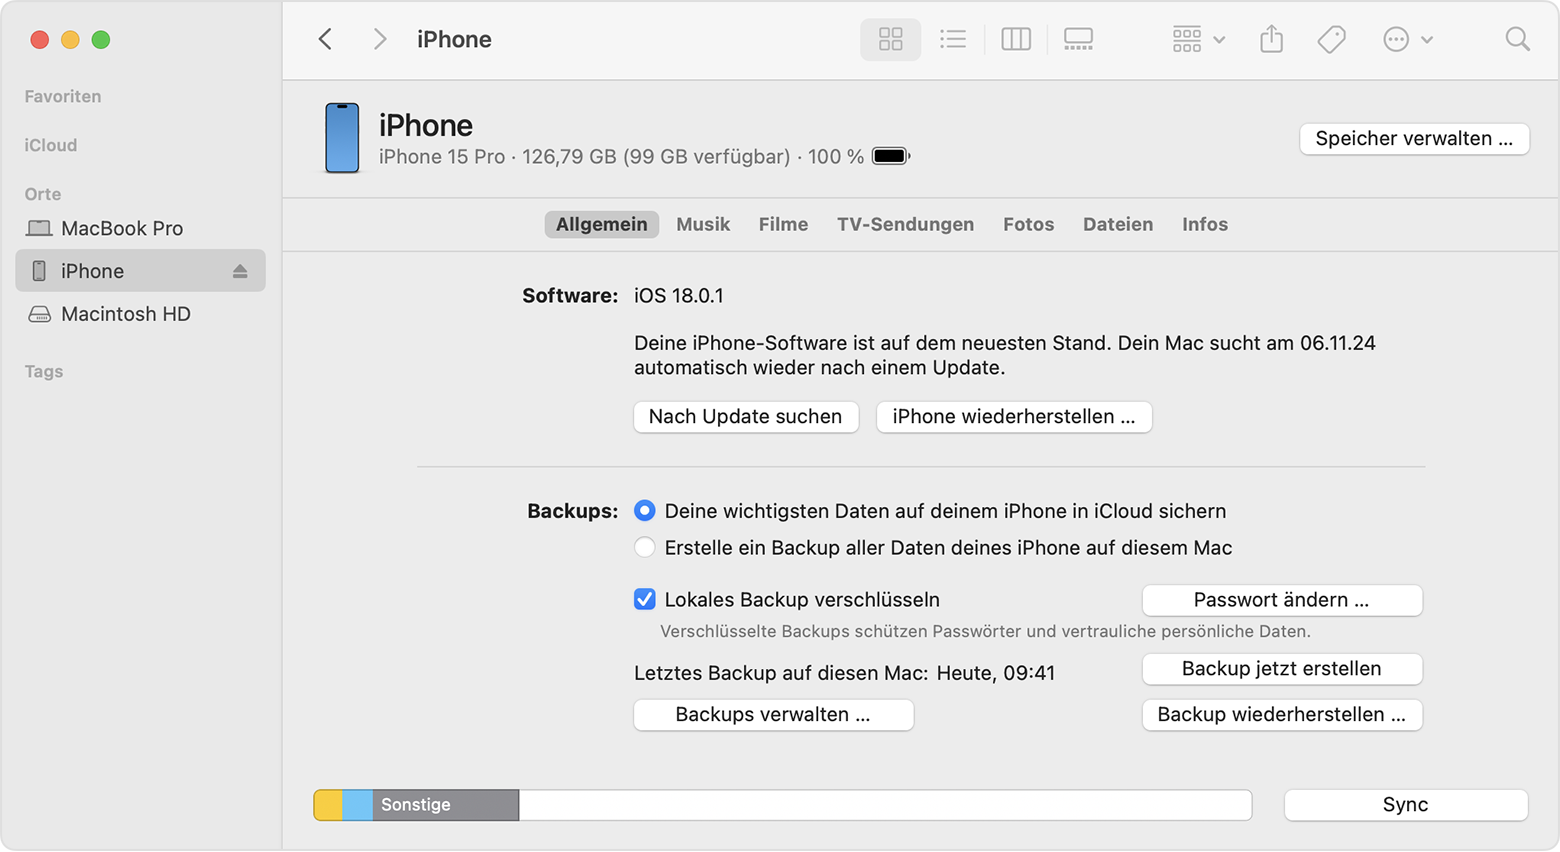The height and width of the screenshot is (852, 1560).
Task: Click the Tags toolbar icon
Action: click(x=1331, y=39)
